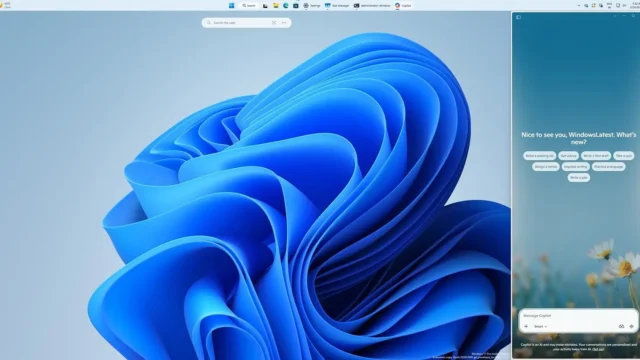Viewport: 640px width, 360px height.
Task: Select the Copilot taskbar item
Action: (403, 5)
